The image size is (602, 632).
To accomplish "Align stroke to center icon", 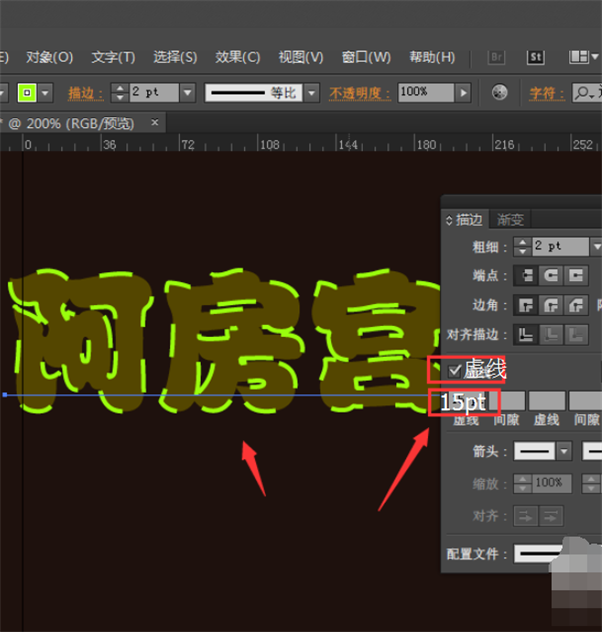I will (x=526, y=335).
